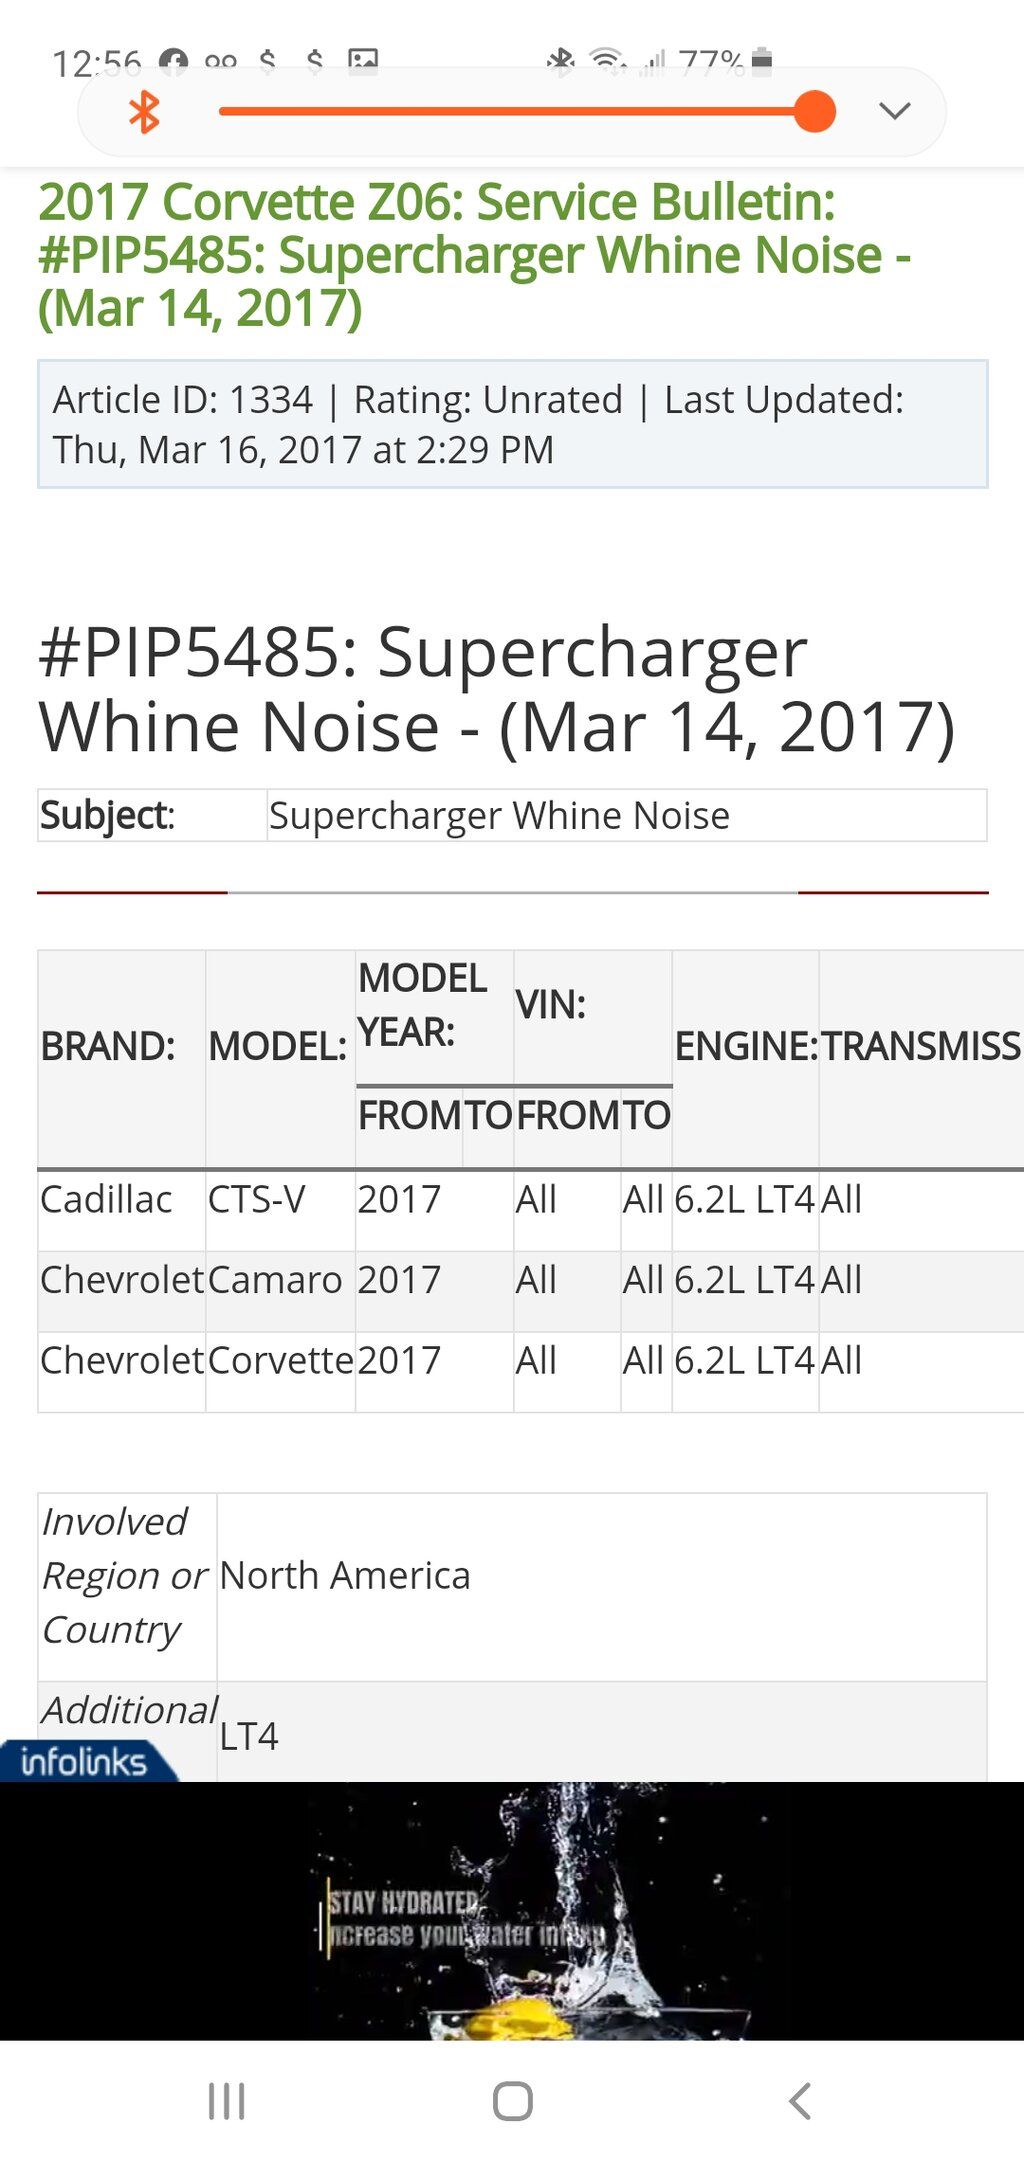
Task: Tap the voicemail notification icon
Action: click(x=220, y=62)
